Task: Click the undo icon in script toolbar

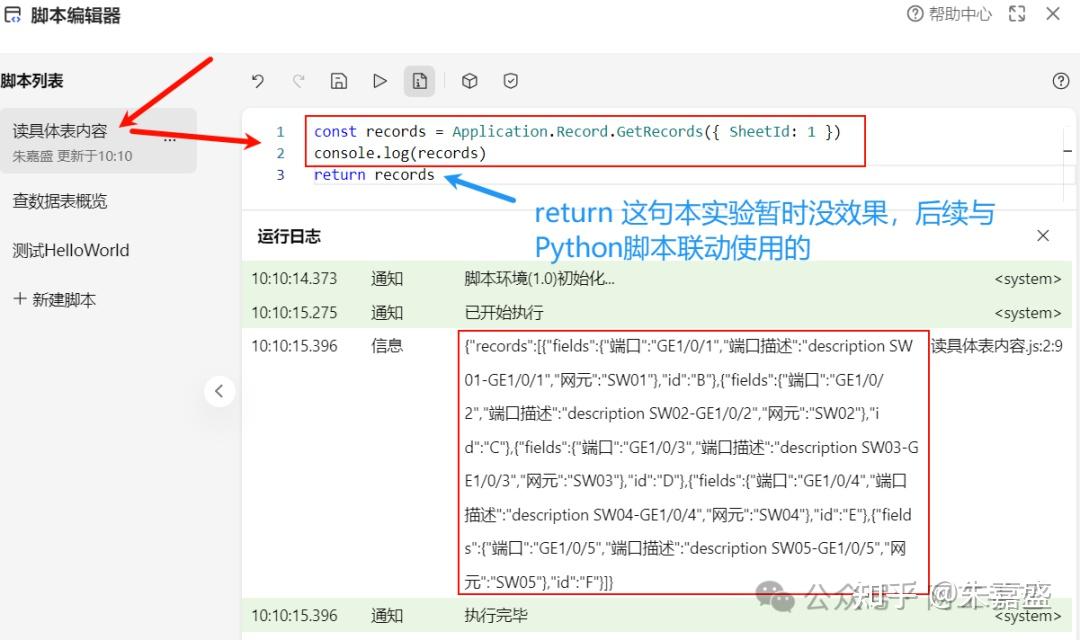Action: 258,81
